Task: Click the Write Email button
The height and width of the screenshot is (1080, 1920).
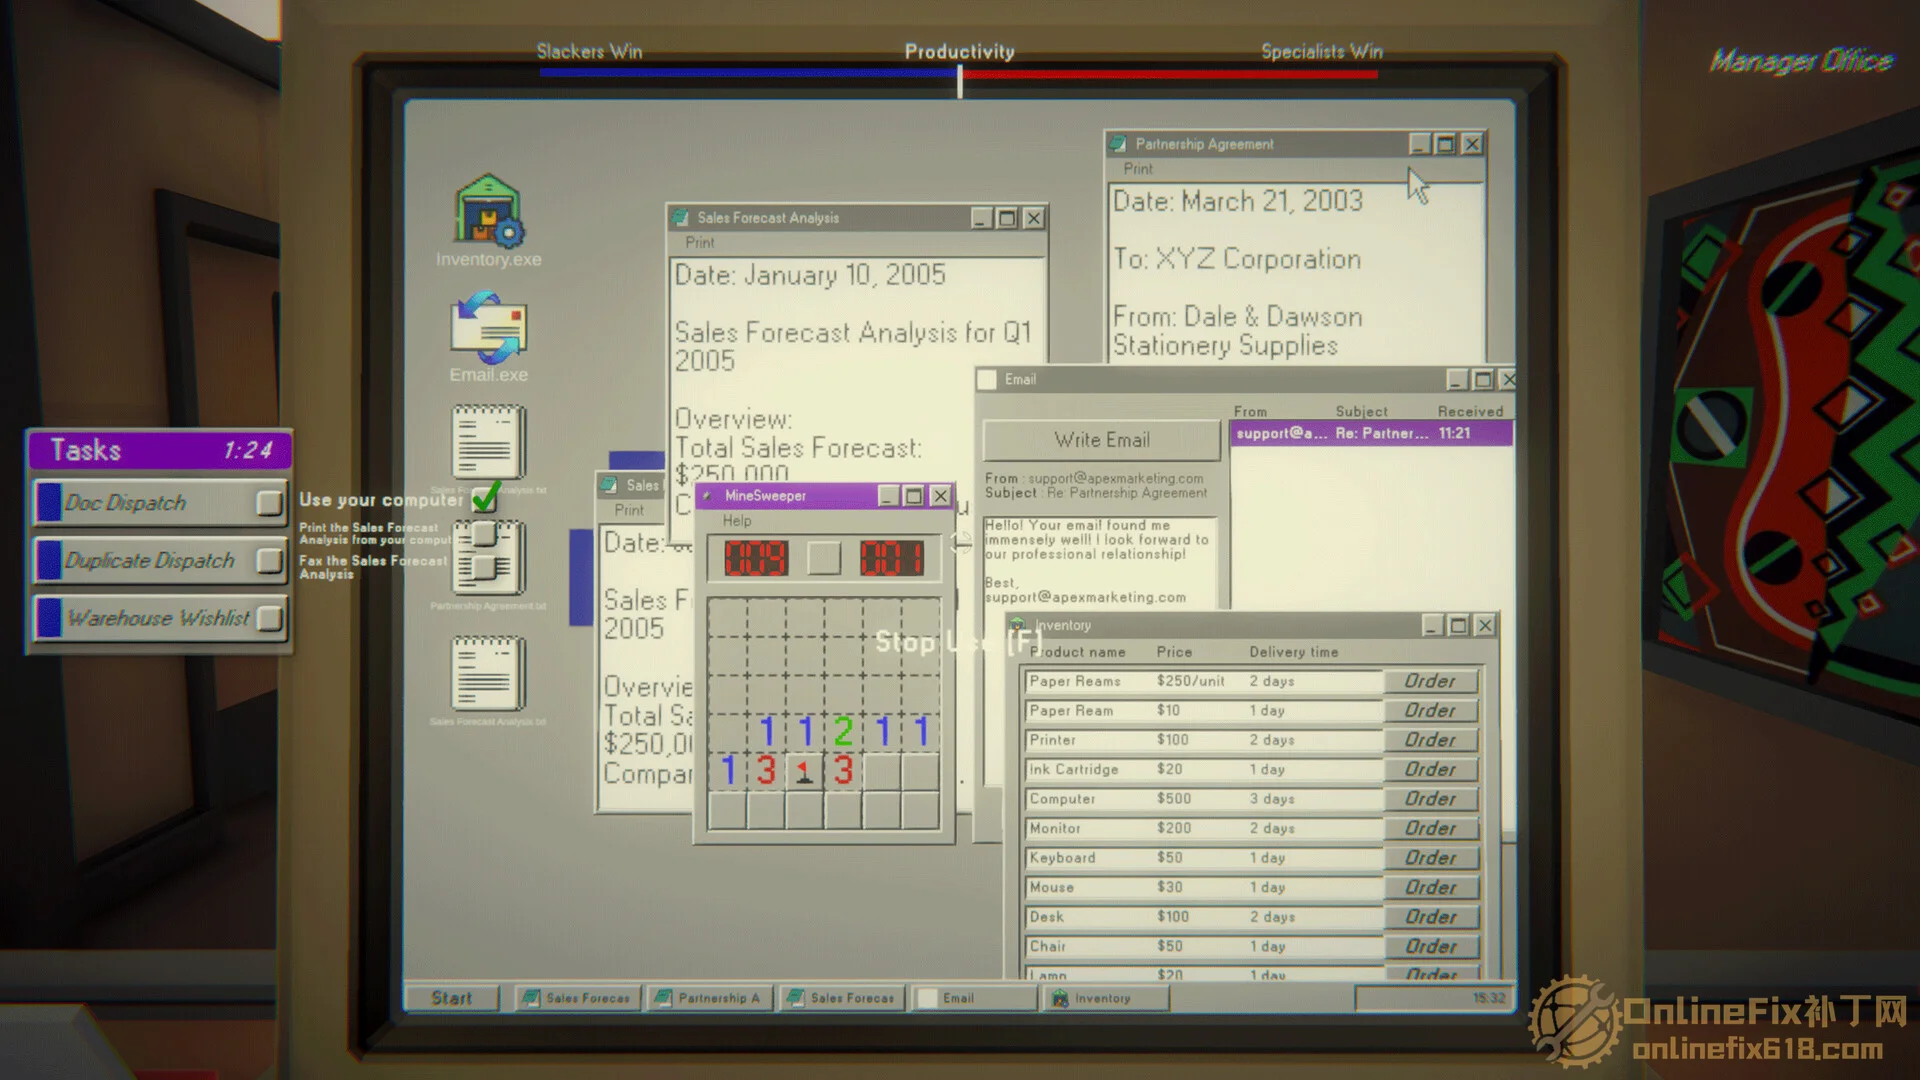Action: (1102, 440)
